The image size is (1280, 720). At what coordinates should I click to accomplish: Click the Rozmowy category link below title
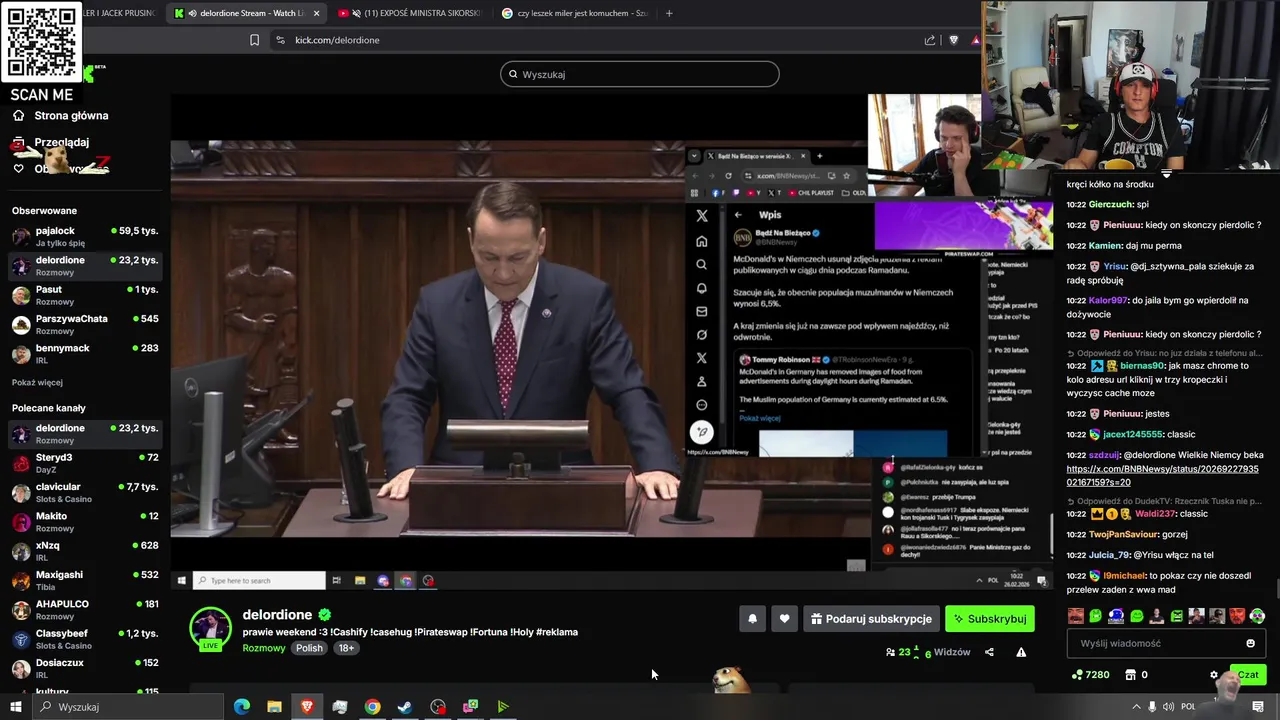[x=264, y=648]
